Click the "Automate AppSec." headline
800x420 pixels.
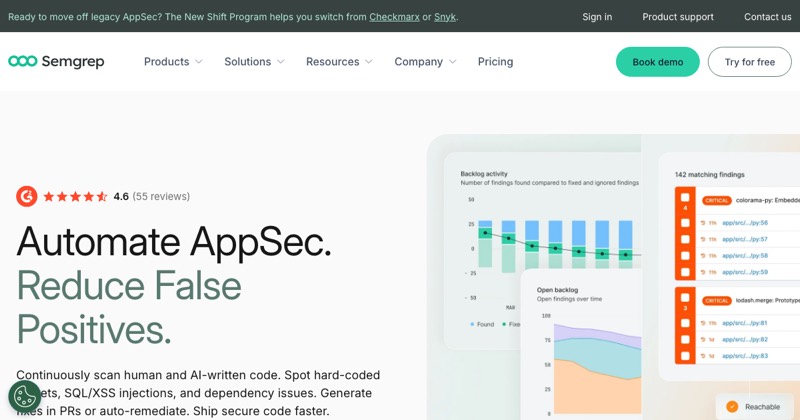point(174,241)
